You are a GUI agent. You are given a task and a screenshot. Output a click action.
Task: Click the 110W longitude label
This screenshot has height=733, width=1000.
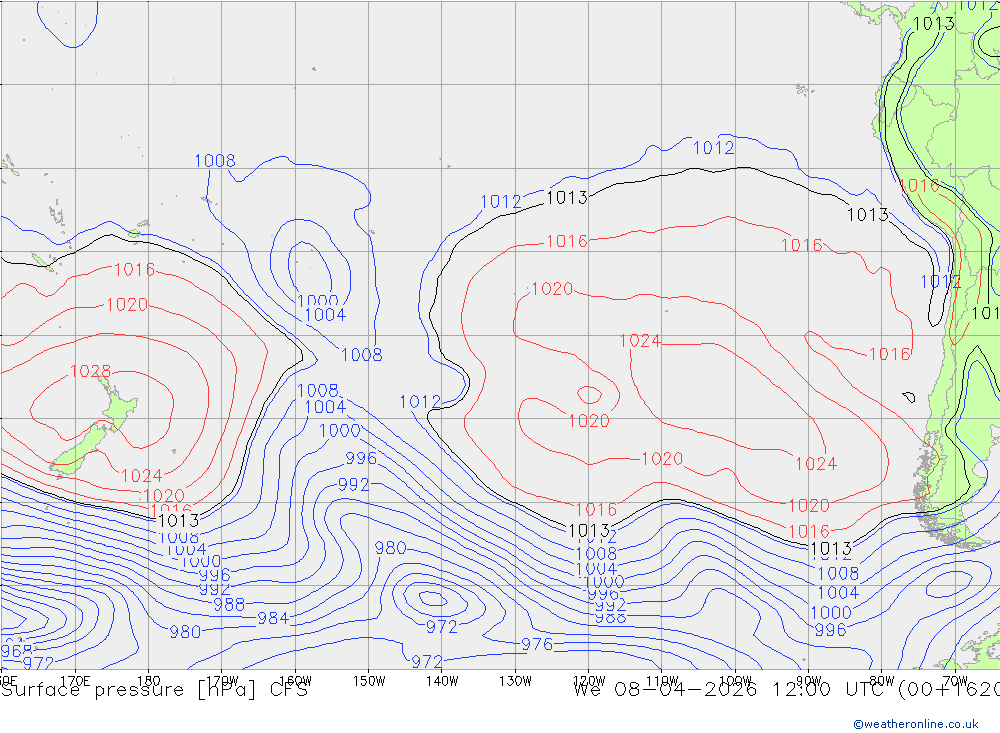662,681
